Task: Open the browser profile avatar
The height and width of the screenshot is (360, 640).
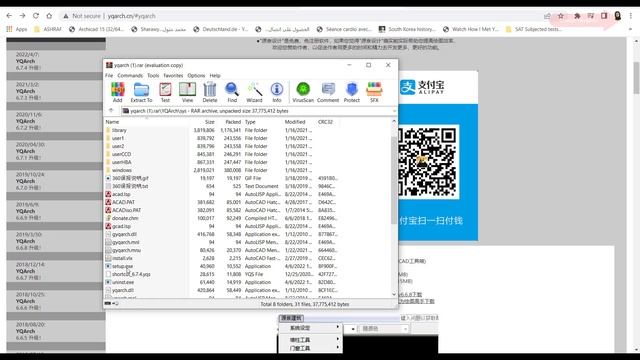Action: point(618,16)
